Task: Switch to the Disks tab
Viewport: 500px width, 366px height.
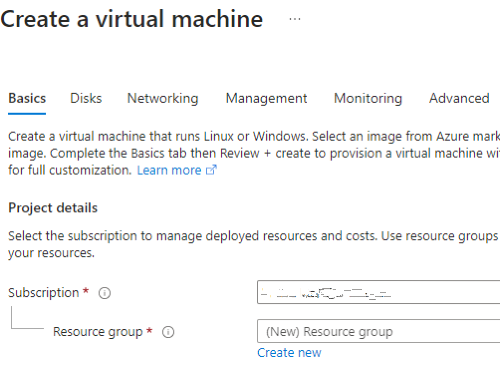Action: click(x=86, y=99)
